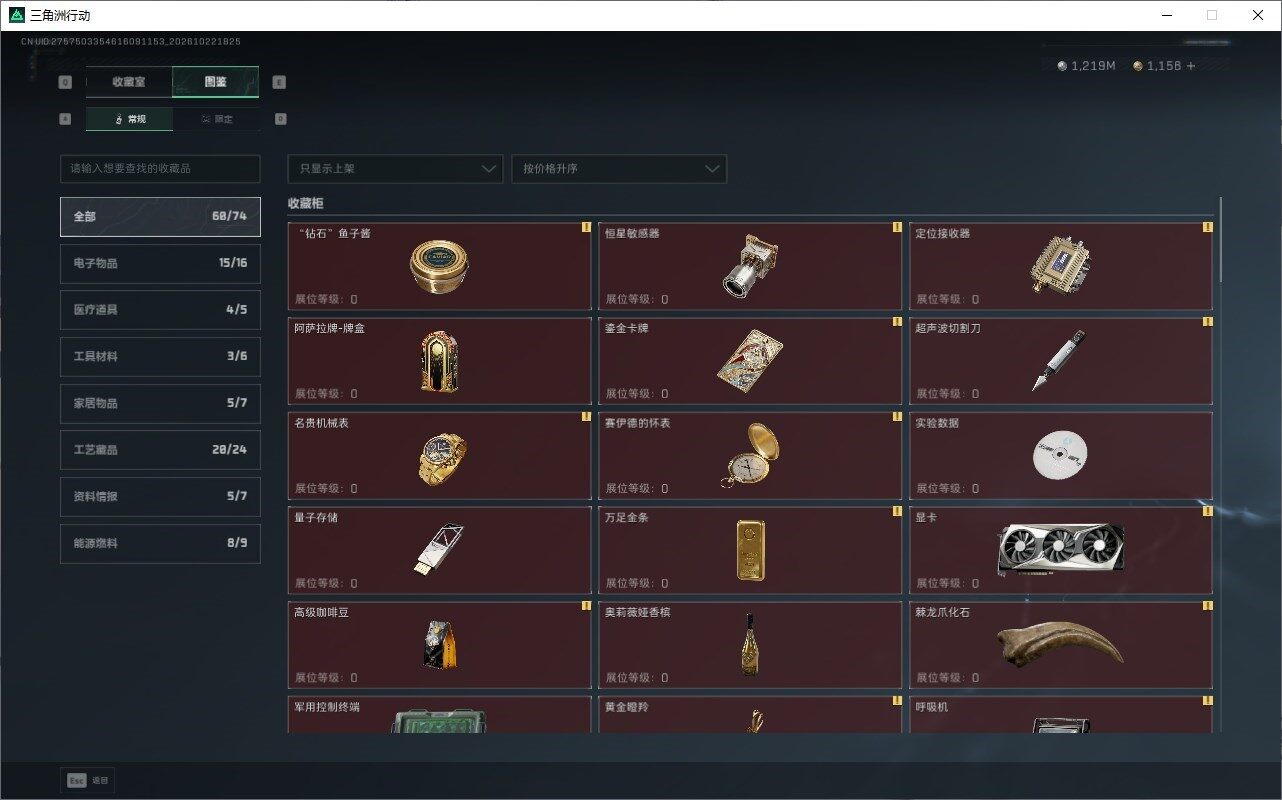1282x800 pixels.
Task: Open the 只显示上架 filter dropdown
Action: click(395, 169)
